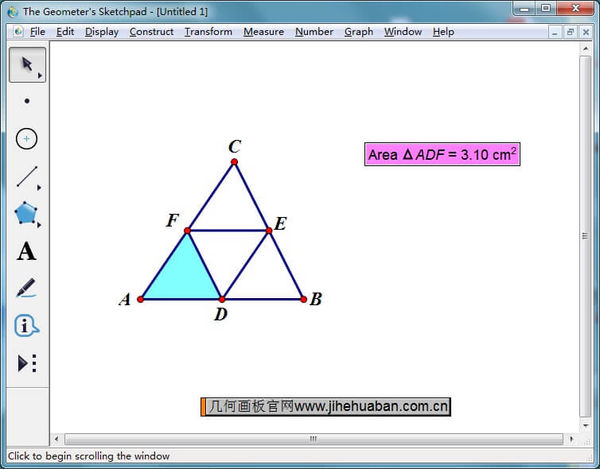Select the Information tool

click(26, 326)
